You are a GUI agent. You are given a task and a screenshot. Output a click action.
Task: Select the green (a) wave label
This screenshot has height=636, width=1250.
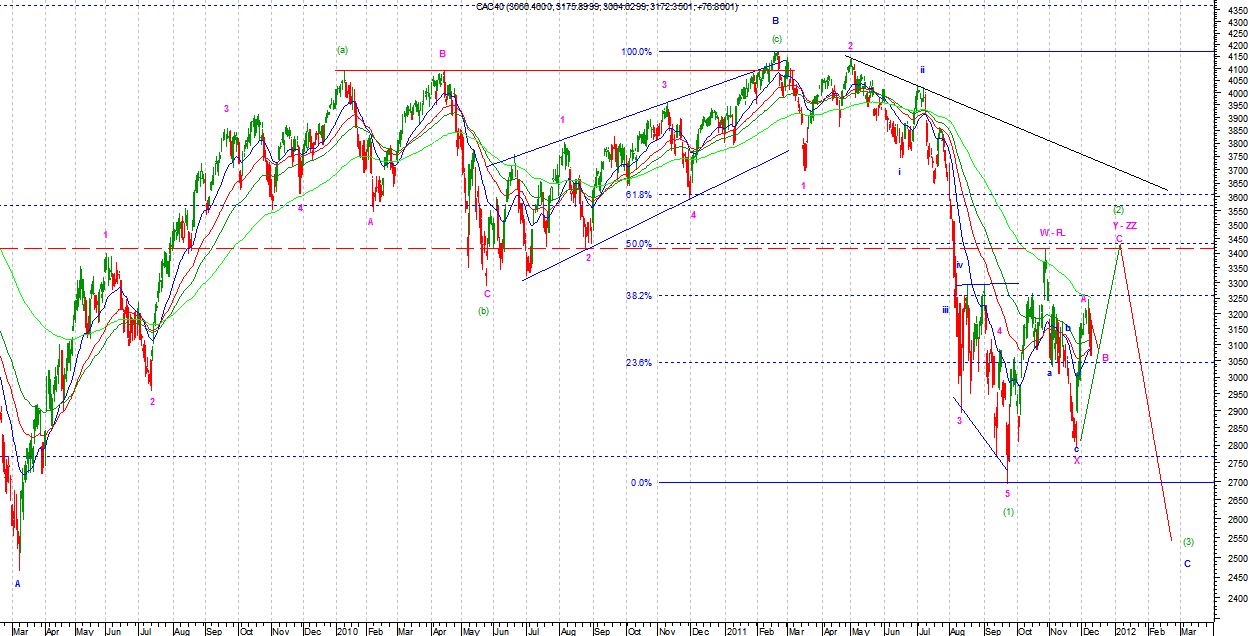pos(343,50)
